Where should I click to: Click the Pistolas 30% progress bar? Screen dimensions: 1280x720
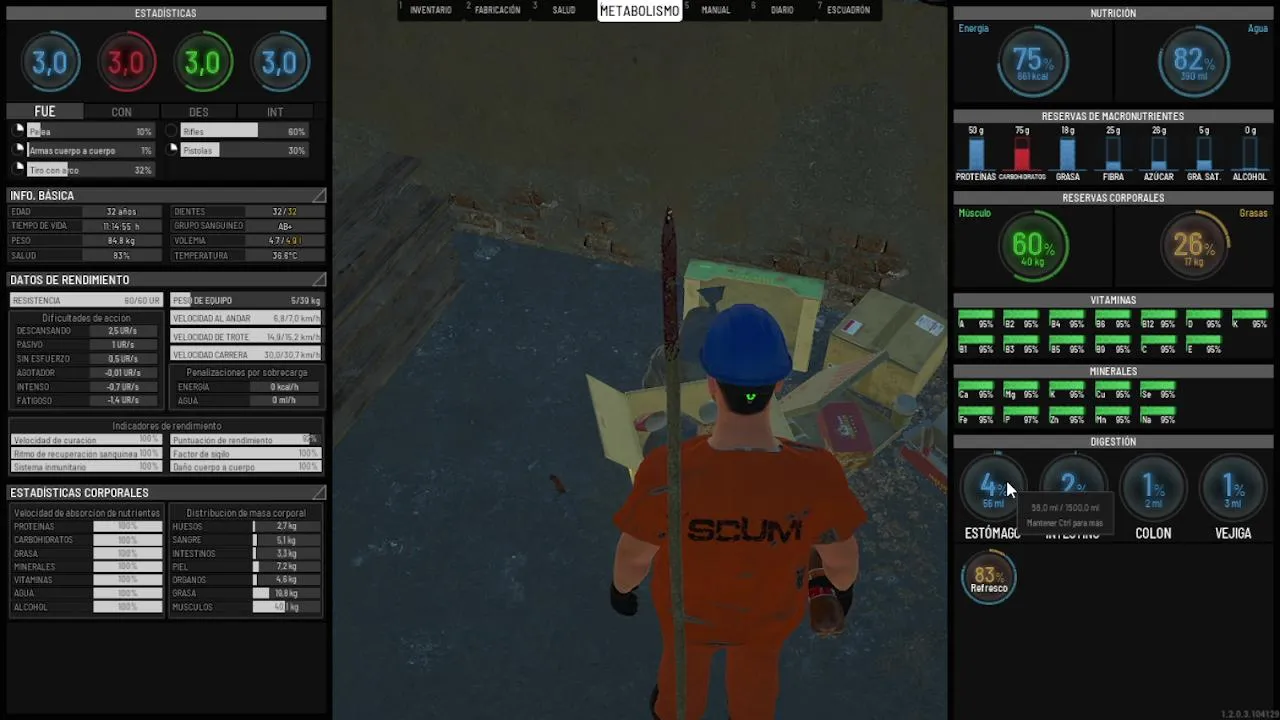pos(244,150)
